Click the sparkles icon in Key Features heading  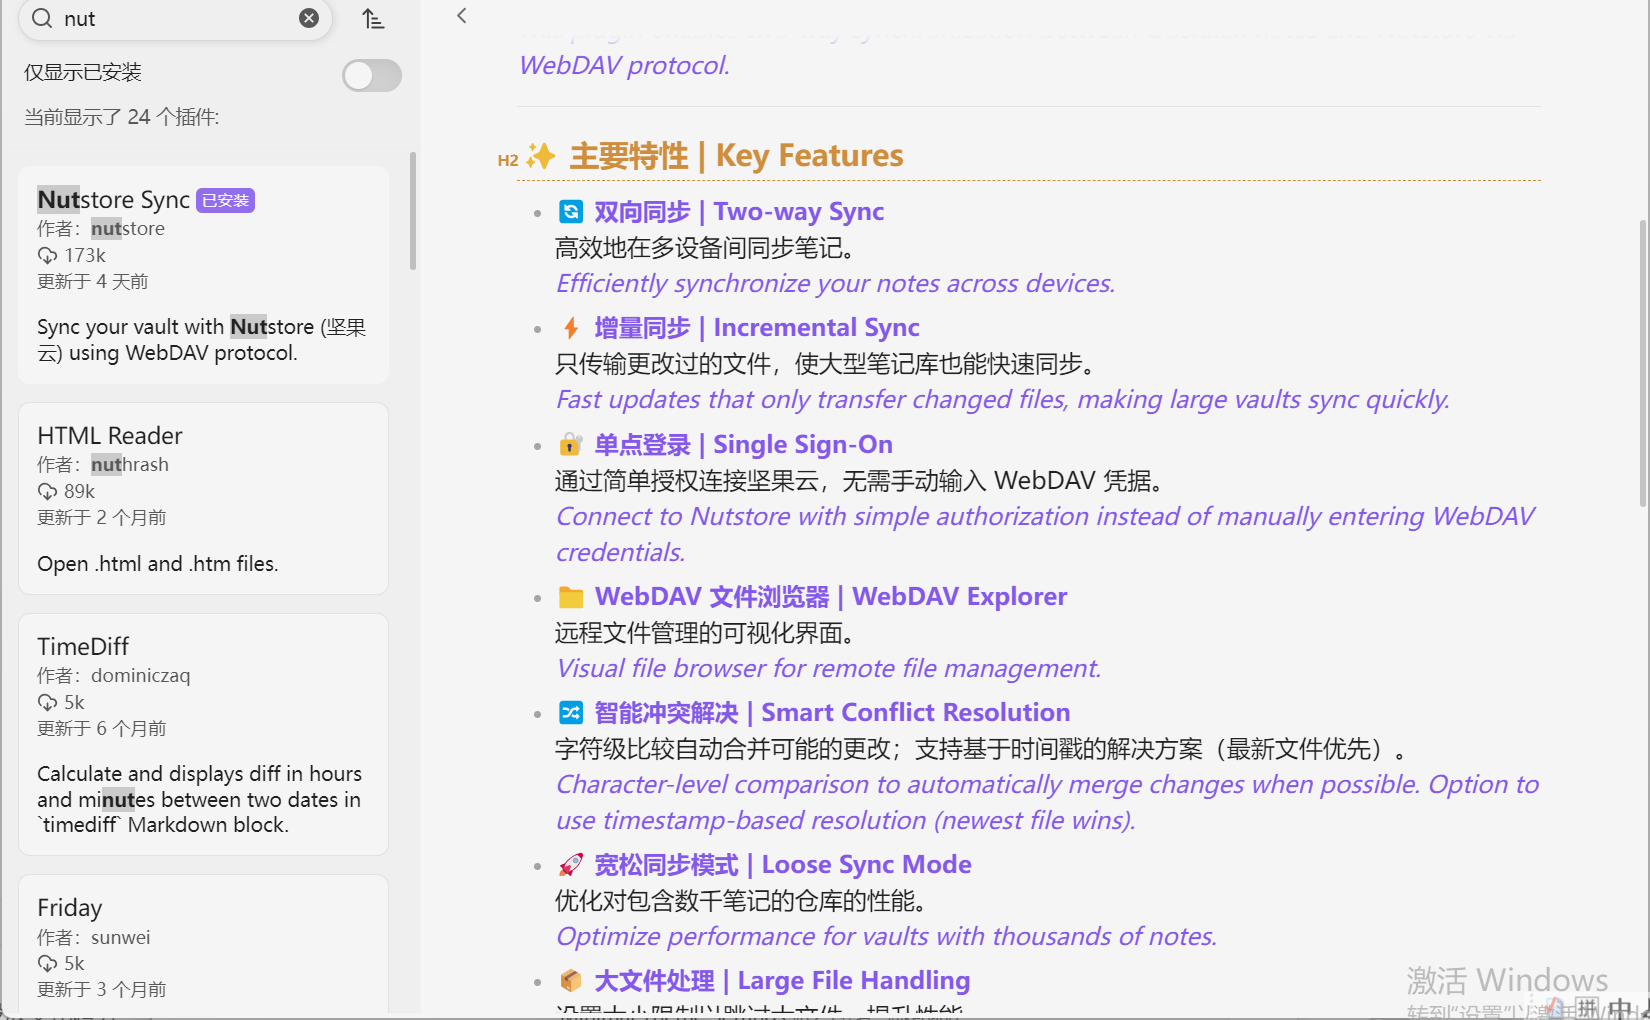[541, 156]
